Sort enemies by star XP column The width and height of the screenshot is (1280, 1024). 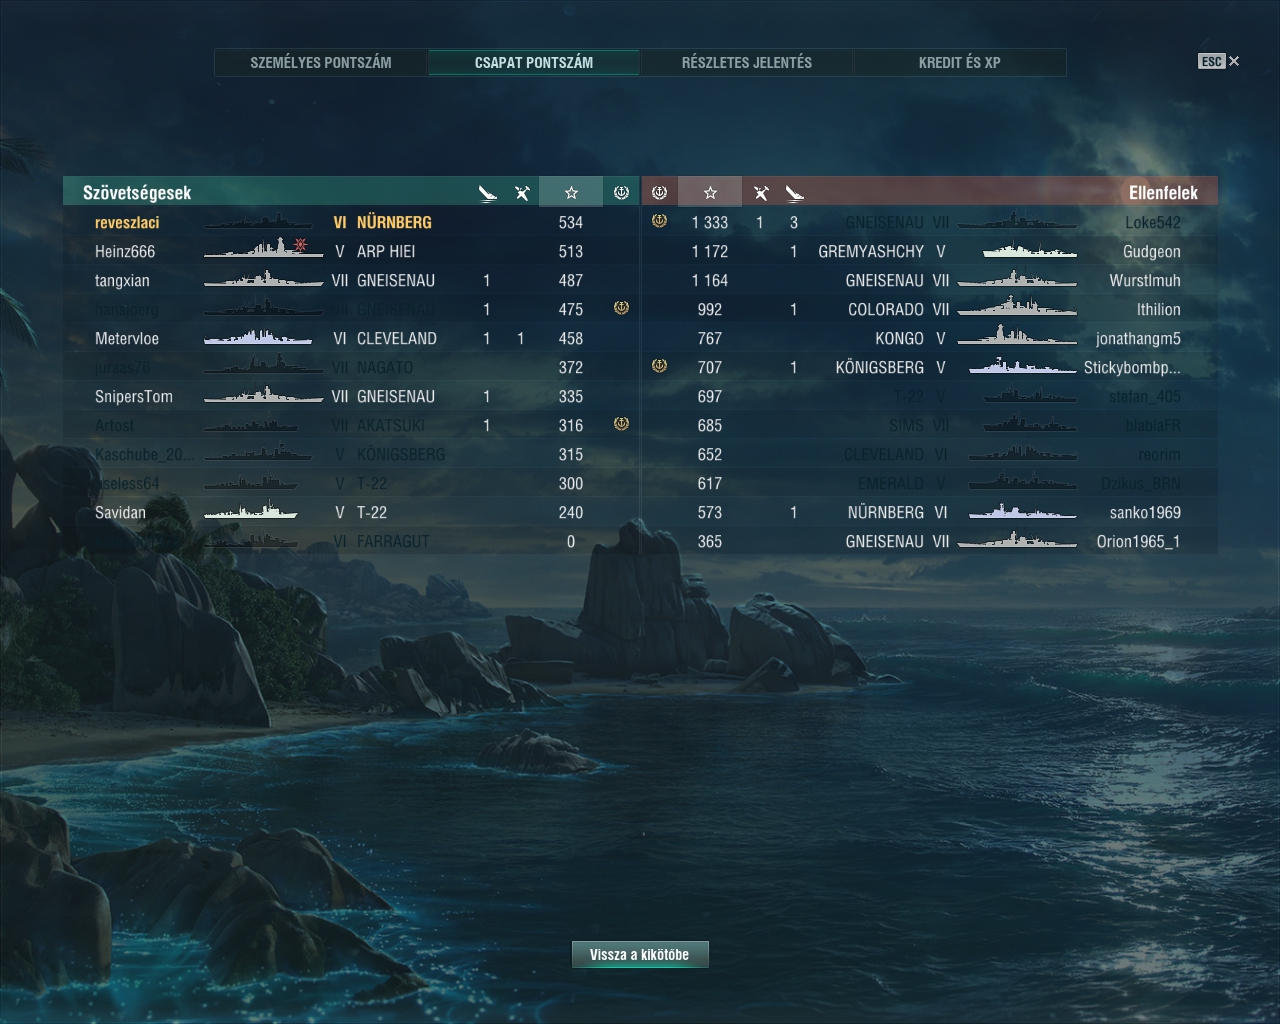(710, 192)
